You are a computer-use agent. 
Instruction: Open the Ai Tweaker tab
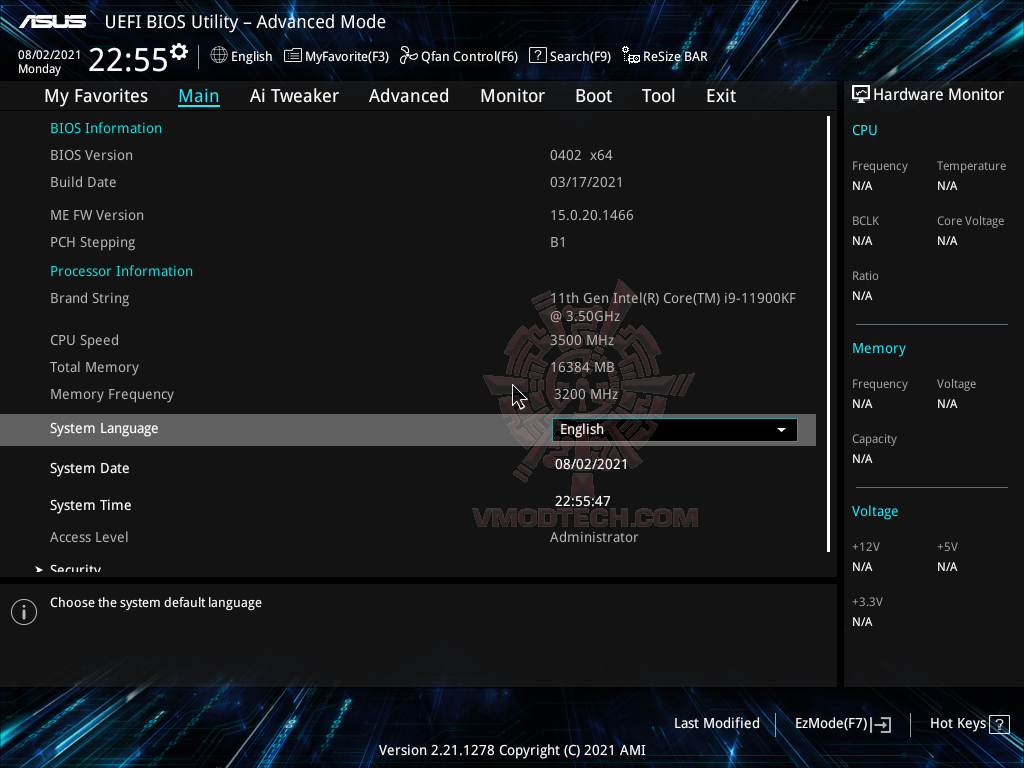pyautogui.click(x=294, y=96)
